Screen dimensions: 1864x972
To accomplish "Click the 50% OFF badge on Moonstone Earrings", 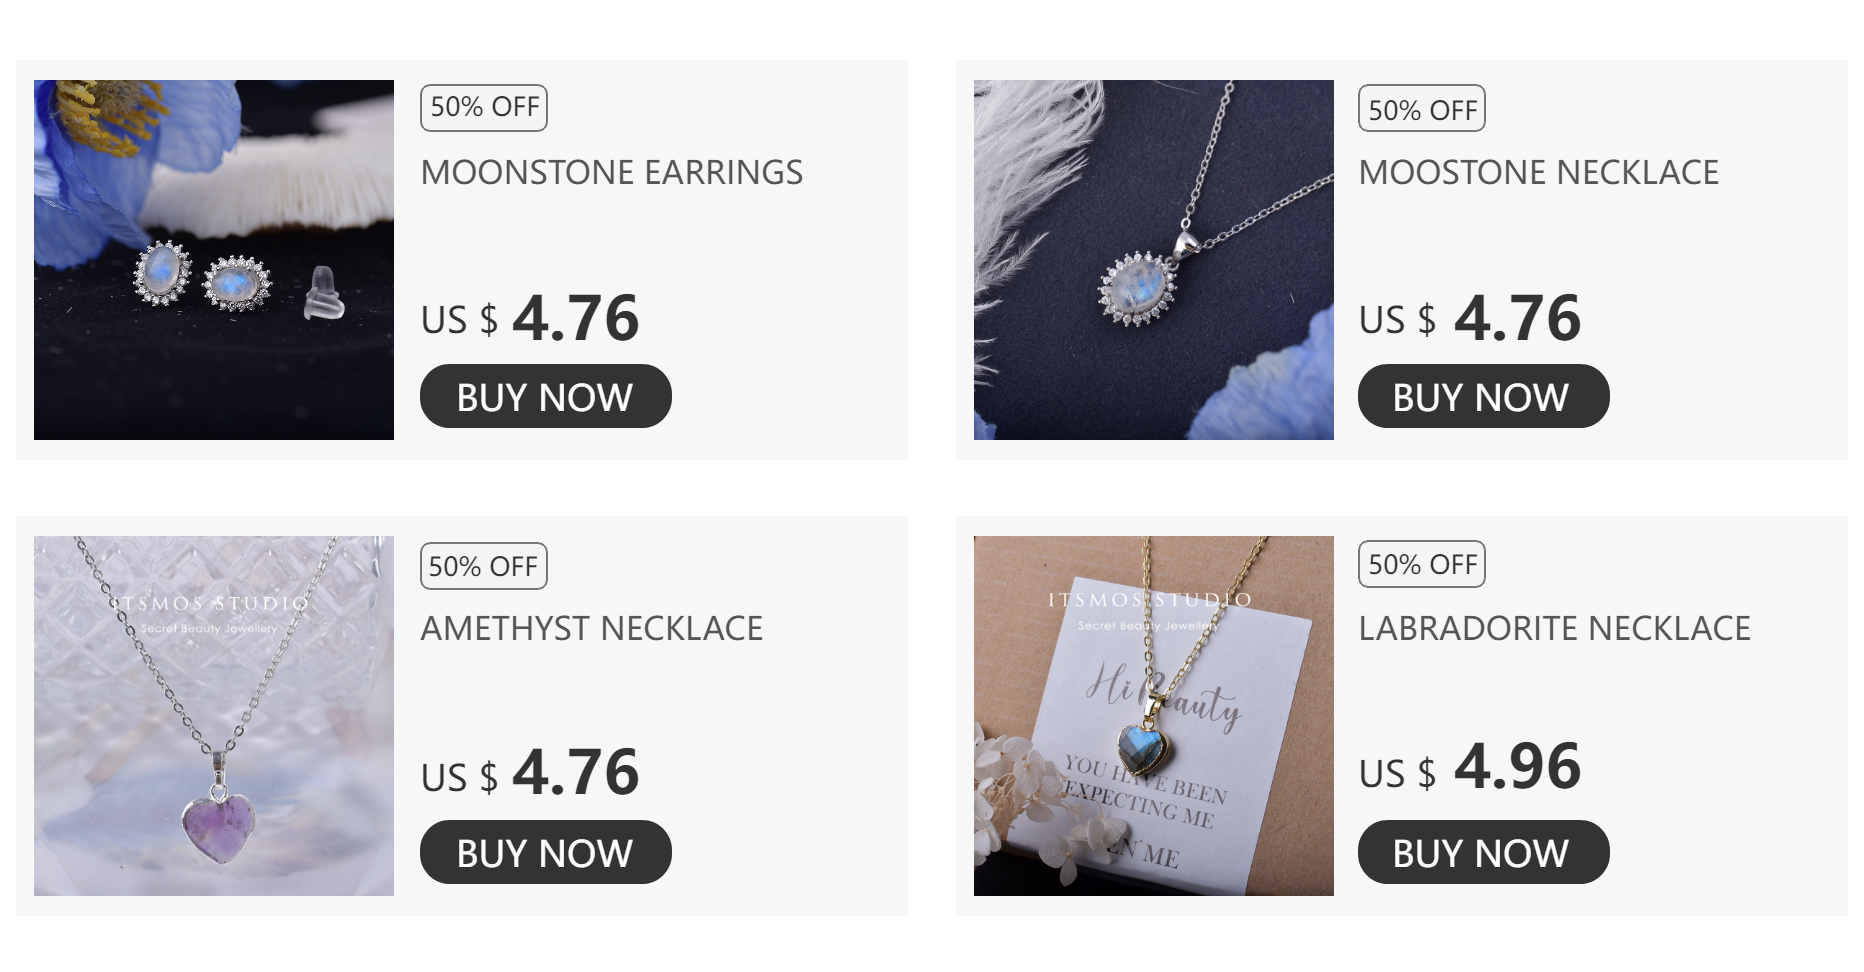I will tap(484, 108).
